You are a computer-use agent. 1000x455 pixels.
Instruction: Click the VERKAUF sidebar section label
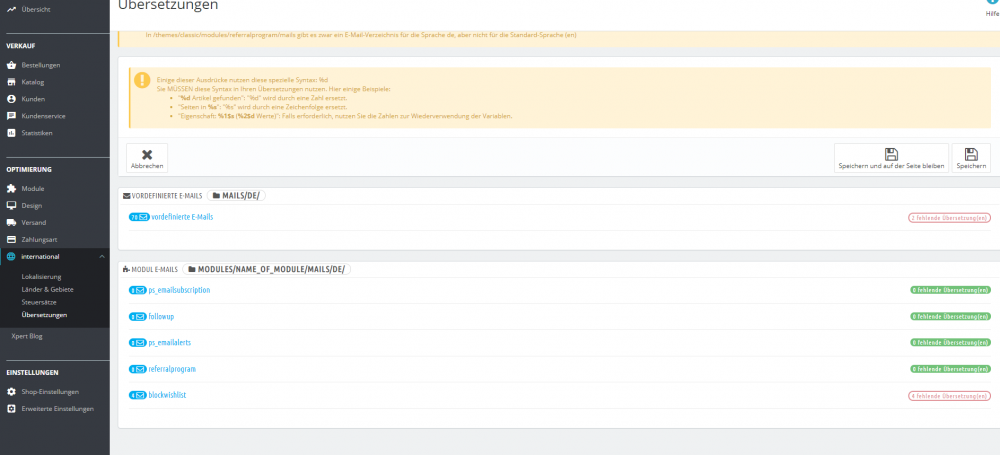pyautogui.click(x=20, y=46)
